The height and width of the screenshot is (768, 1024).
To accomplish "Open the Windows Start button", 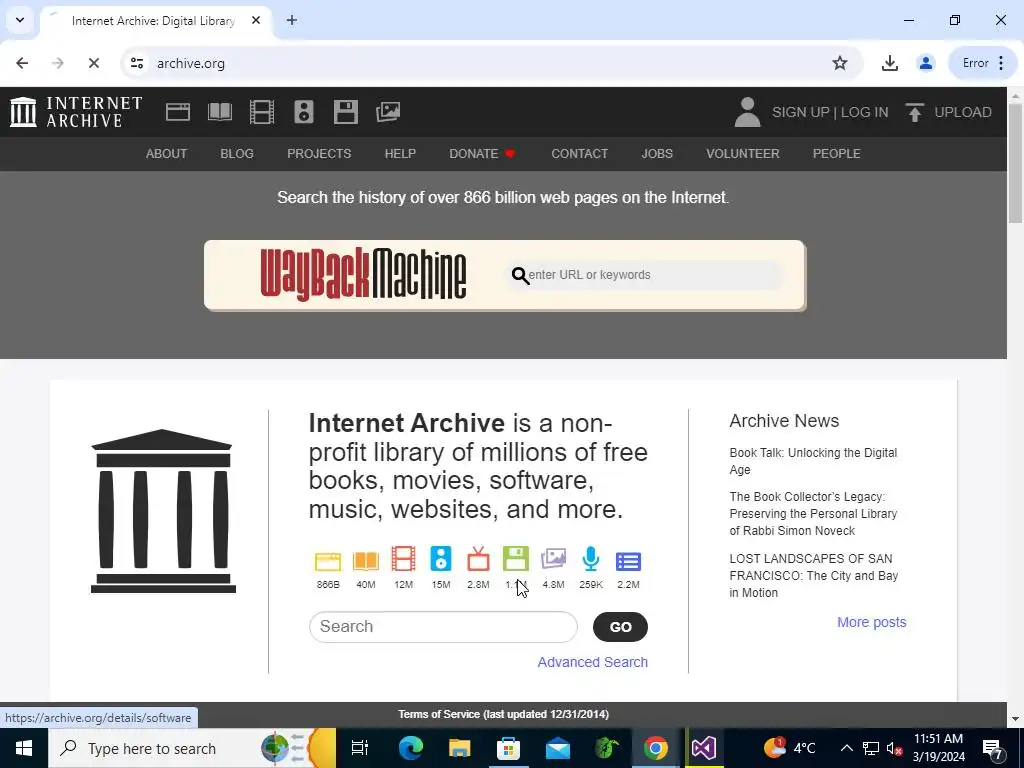I will 24,748.
